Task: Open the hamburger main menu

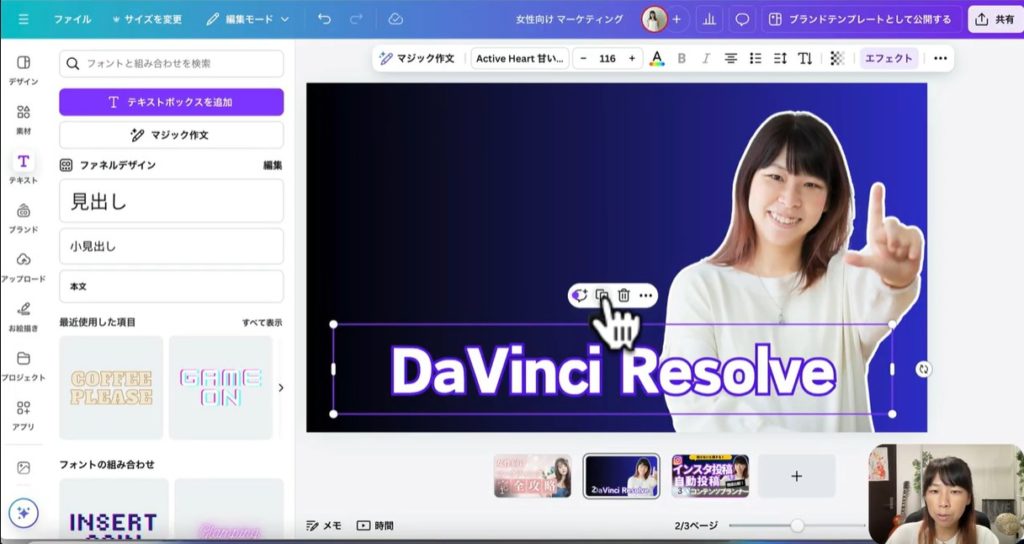Action: click(x=23, y=19)
